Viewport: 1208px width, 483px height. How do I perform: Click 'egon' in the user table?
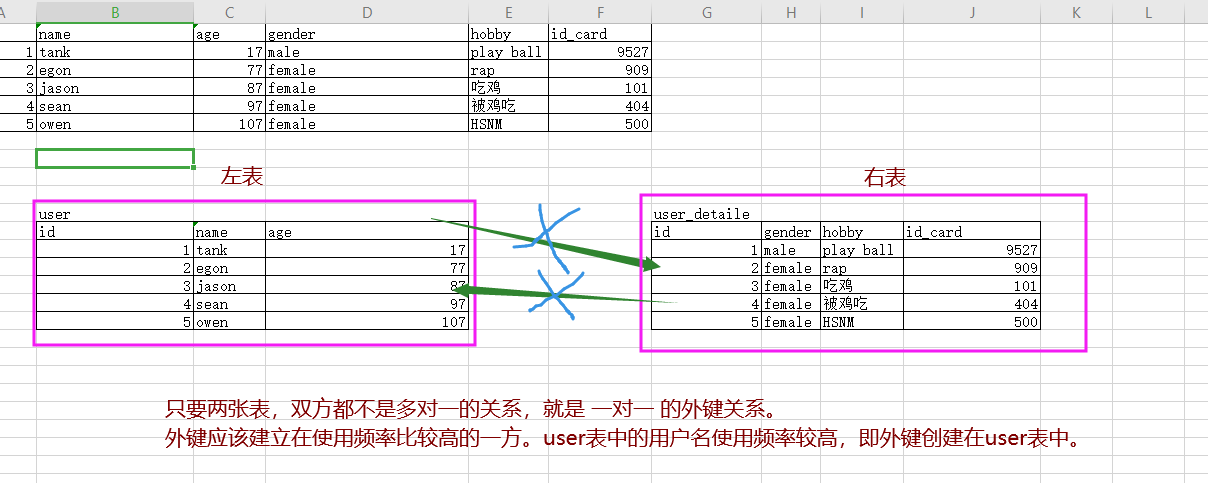[229, 268]
